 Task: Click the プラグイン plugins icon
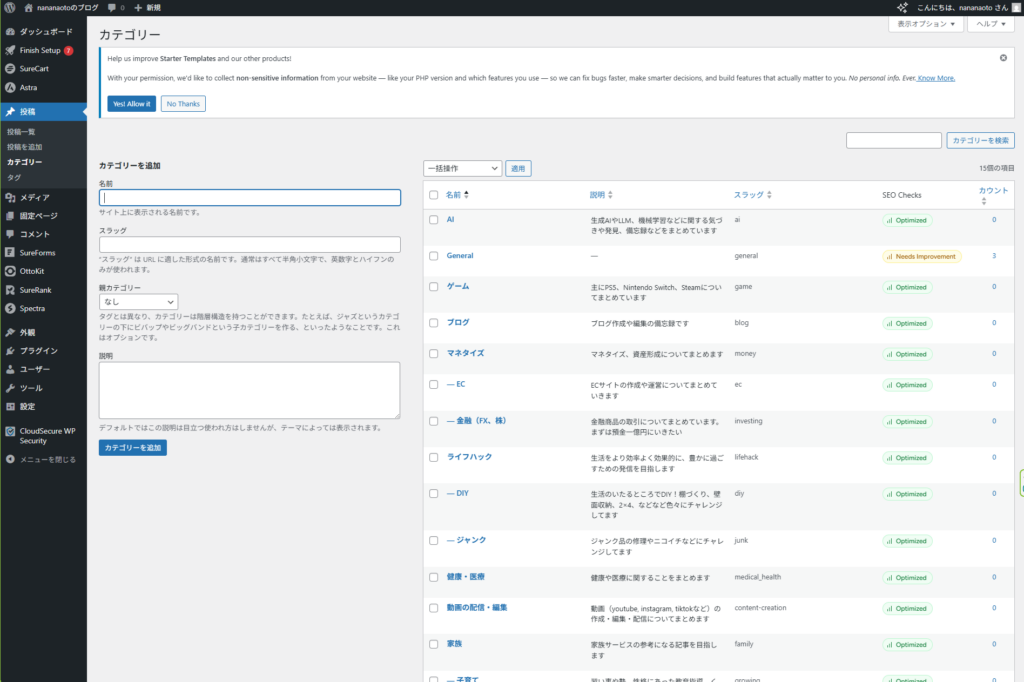10,351
